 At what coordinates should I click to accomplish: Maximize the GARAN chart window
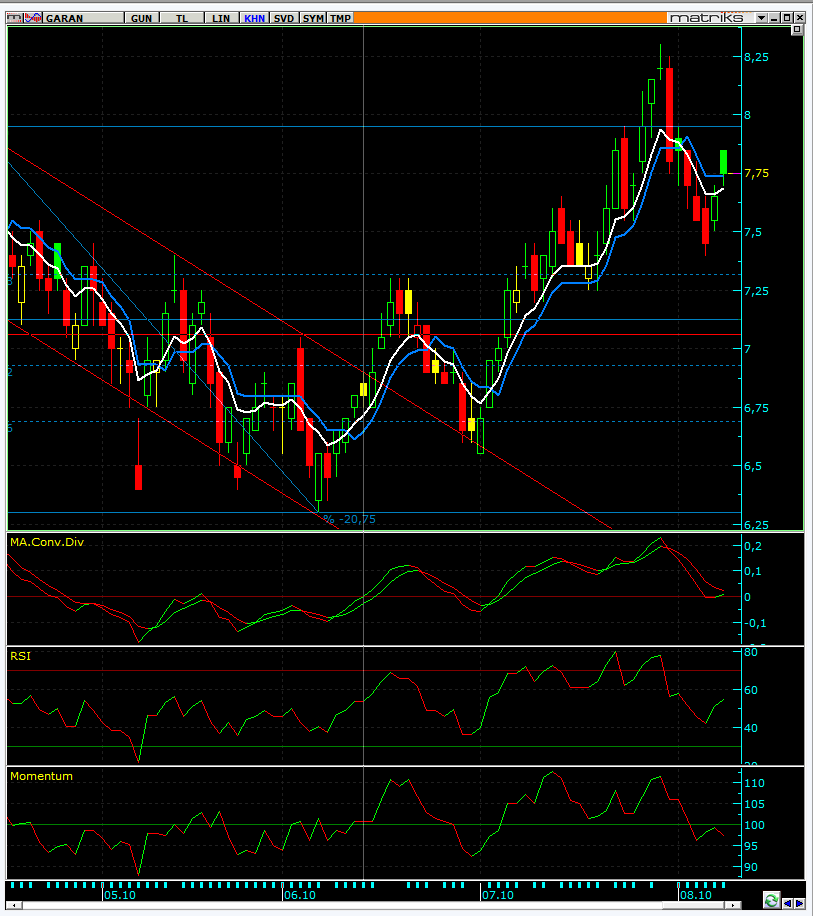click(x=789, y=18)
